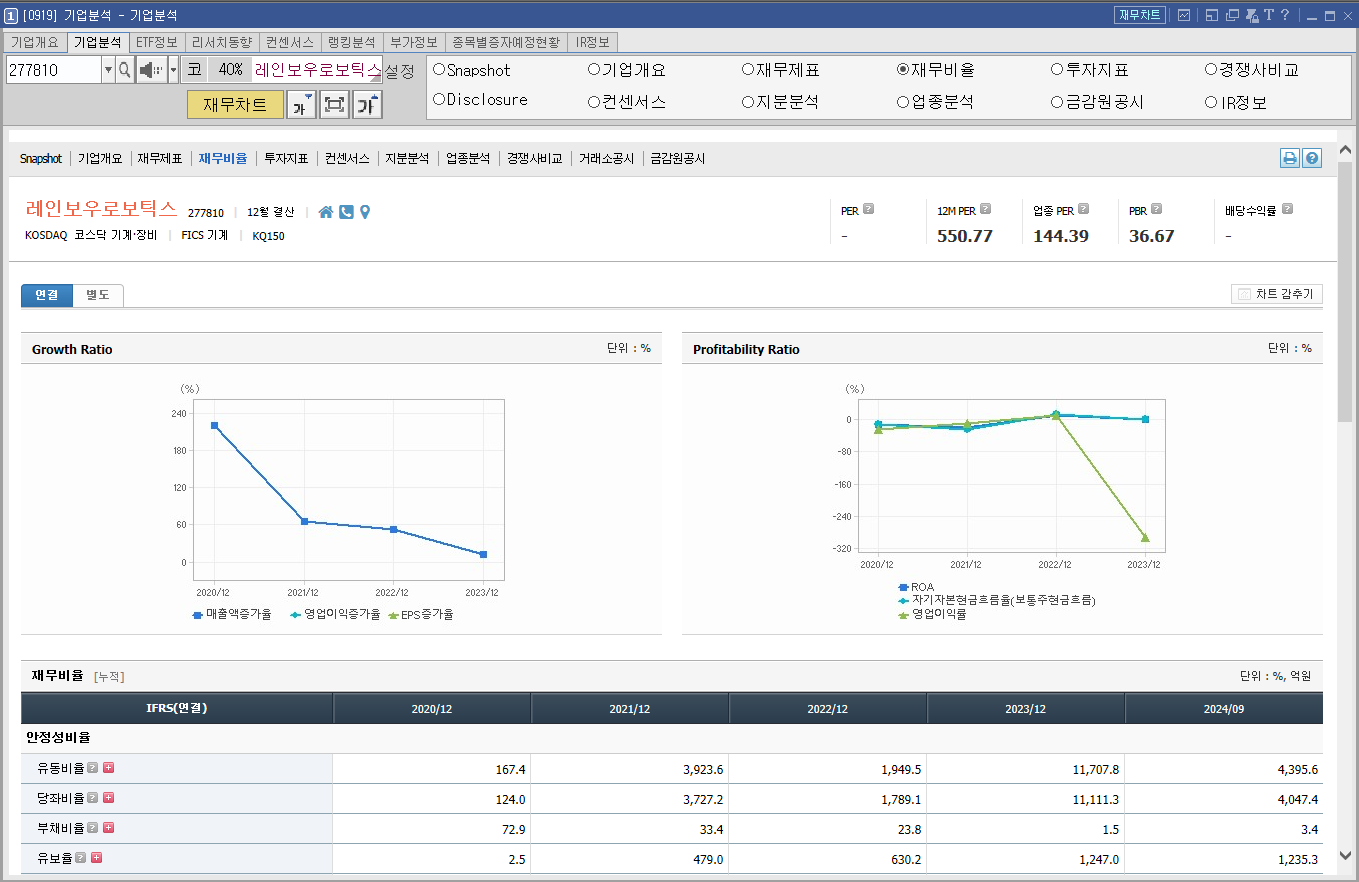Open the chart icon in title bar
The image size is (1359, 882).
1184,15
